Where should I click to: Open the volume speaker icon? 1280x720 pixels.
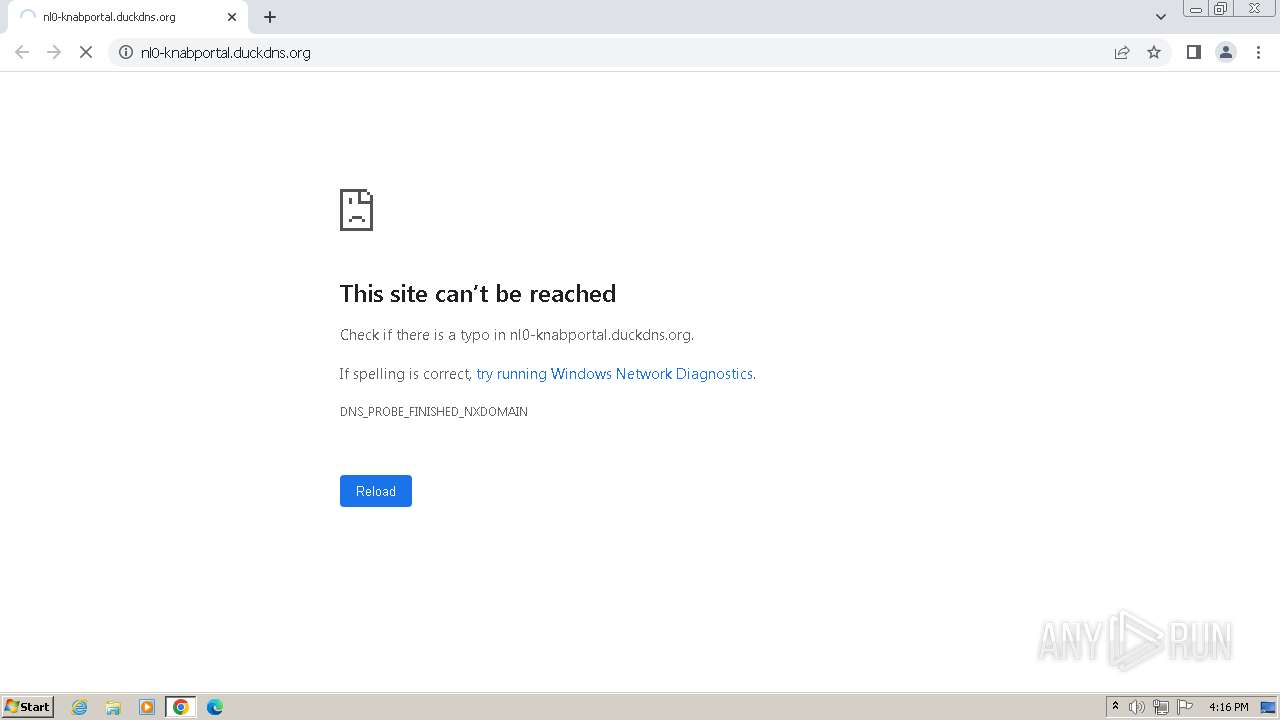(x=1137, y=707)
